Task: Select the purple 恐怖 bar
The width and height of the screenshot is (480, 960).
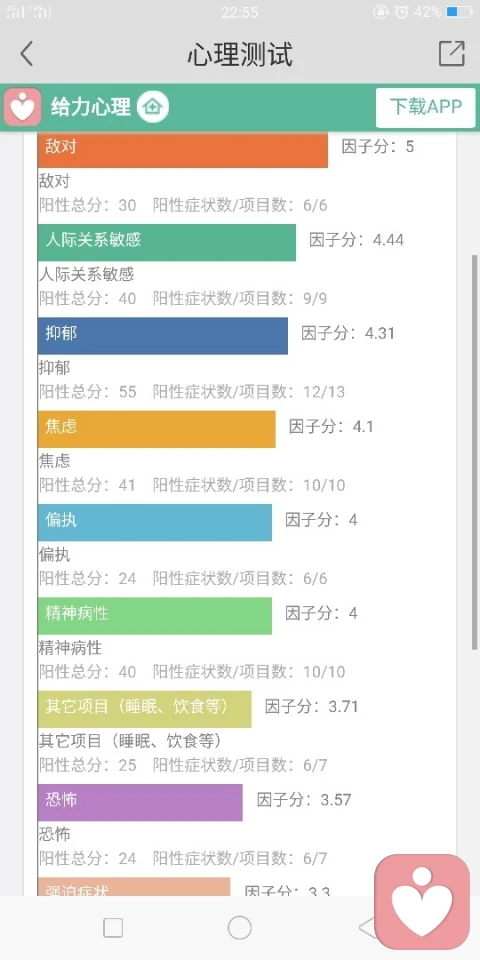Action: coord(140,803)
